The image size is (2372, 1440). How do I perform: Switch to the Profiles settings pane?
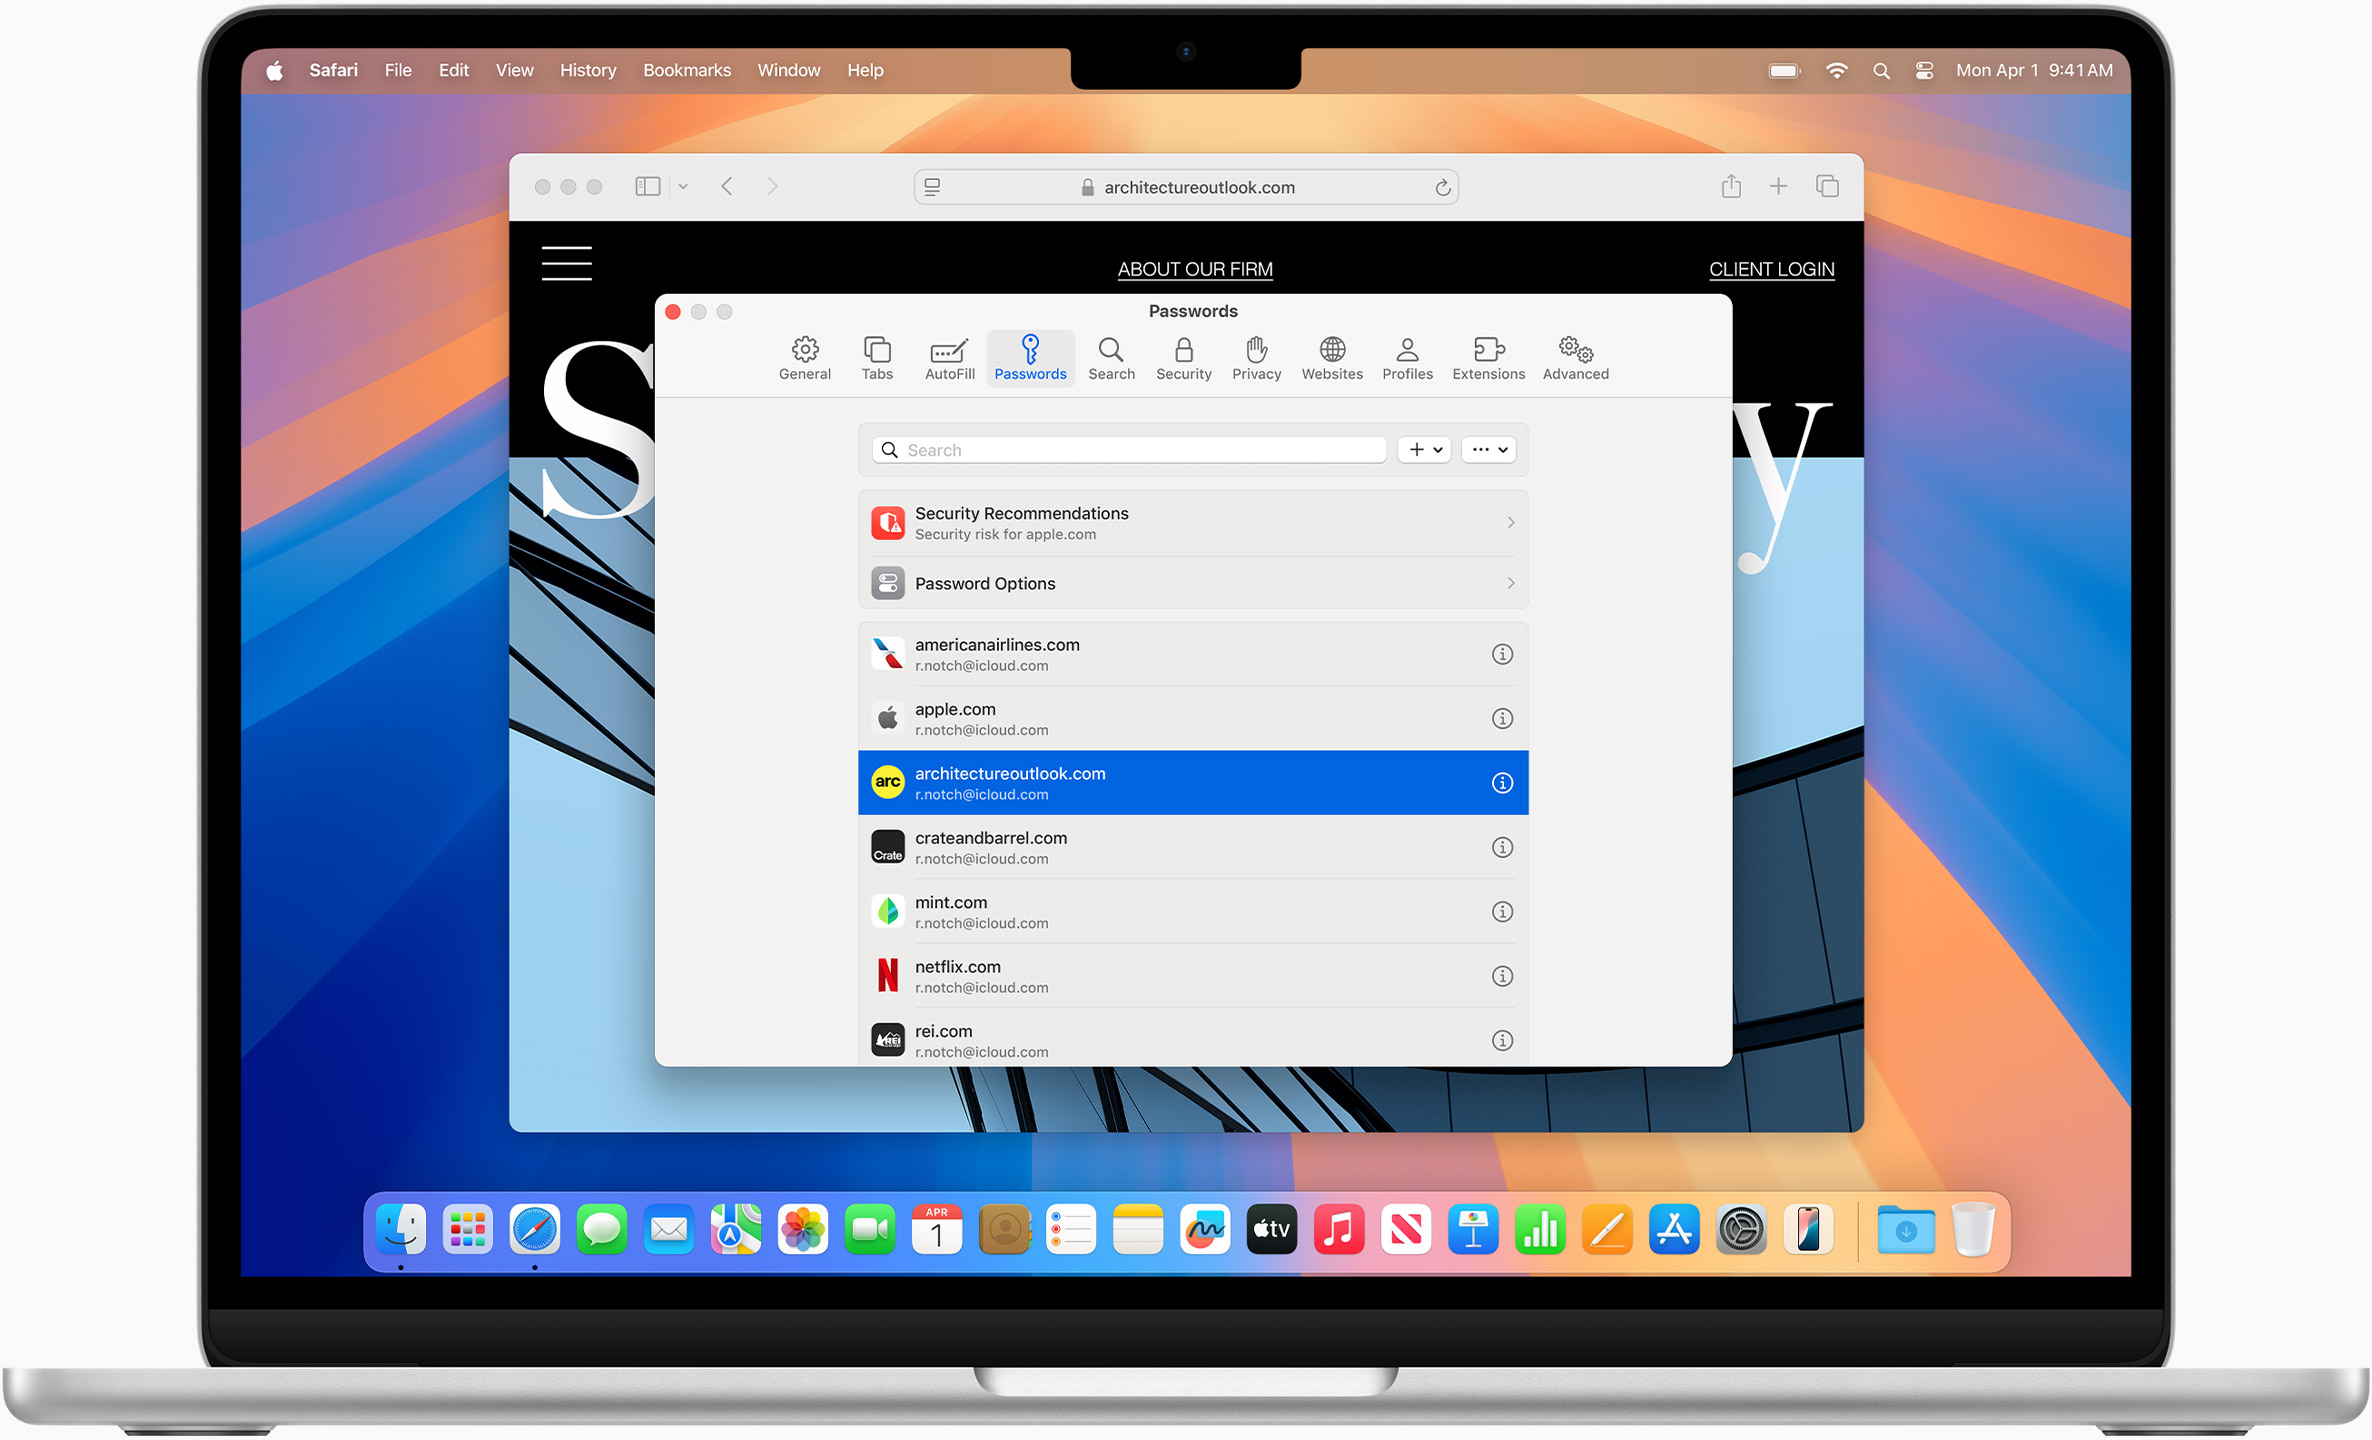[x=1408, y=358]
